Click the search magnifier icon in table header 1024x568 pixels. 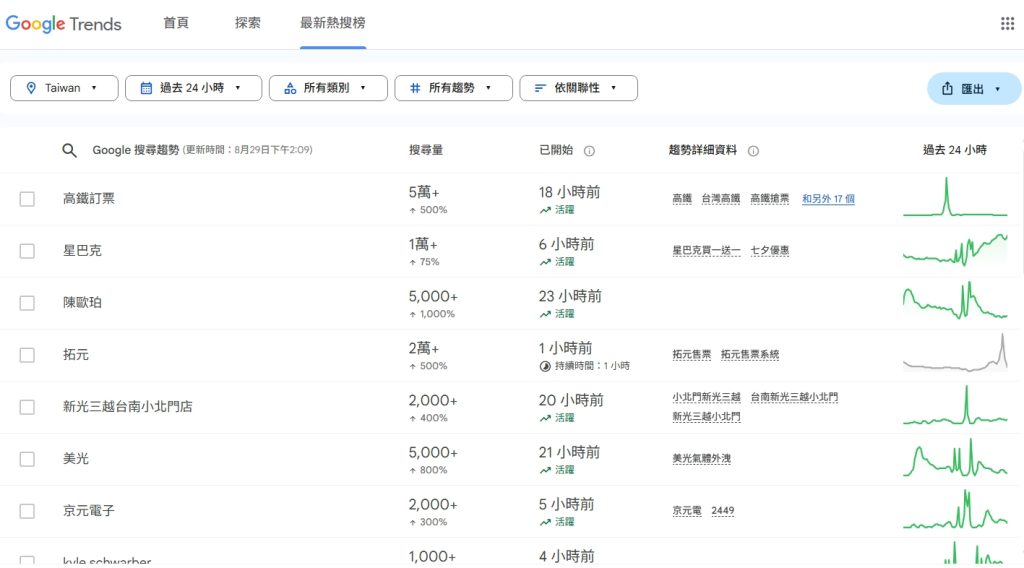pos(69,150)
